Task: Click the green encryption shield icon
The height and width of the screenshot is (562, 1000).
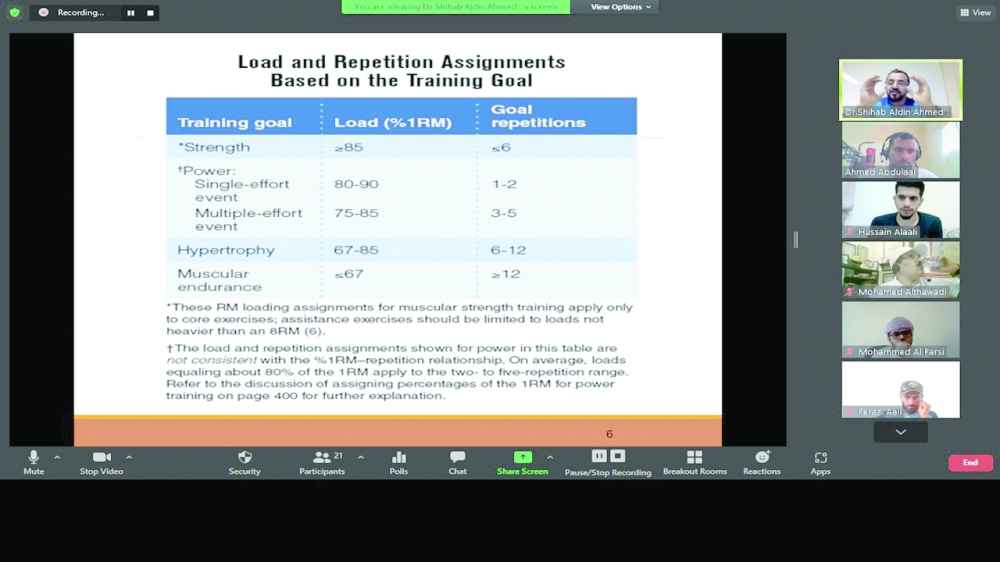Action: [x=15, y=12]
